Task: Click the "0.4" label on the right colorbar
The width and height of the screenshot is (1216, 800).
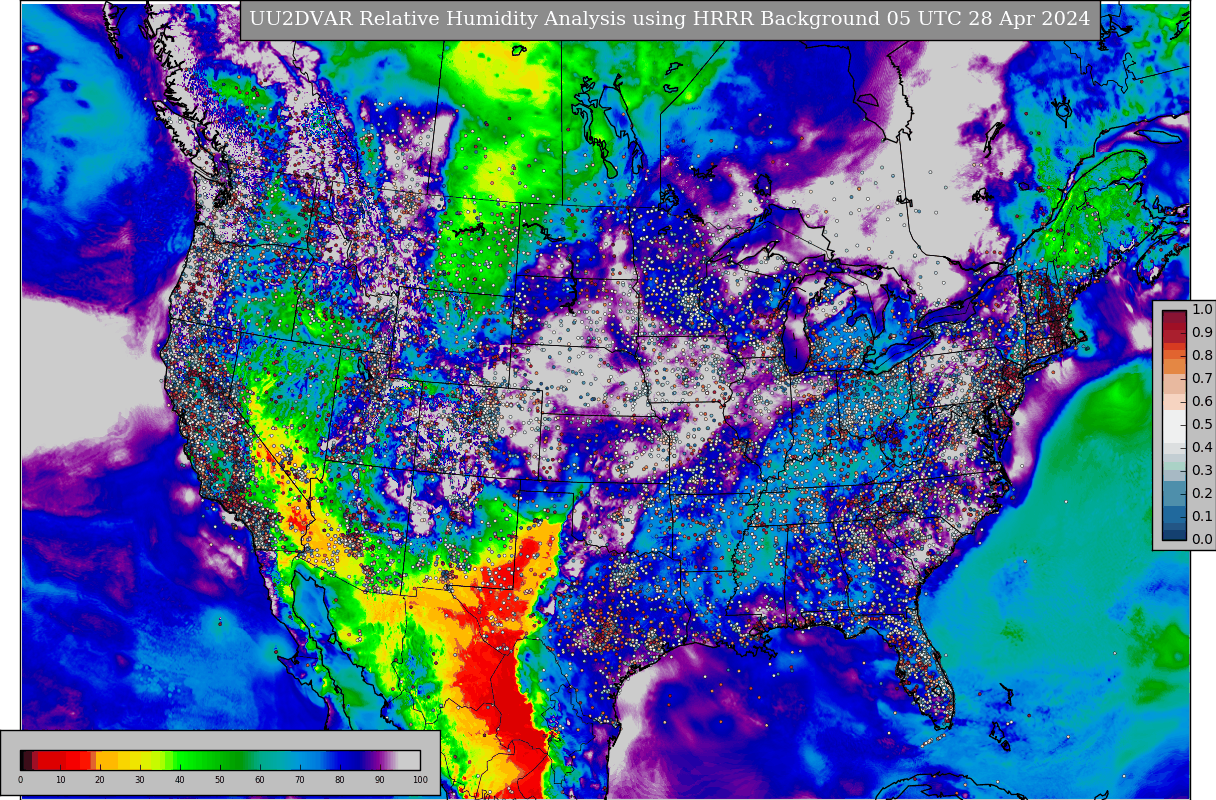Action: [1202, 448]
